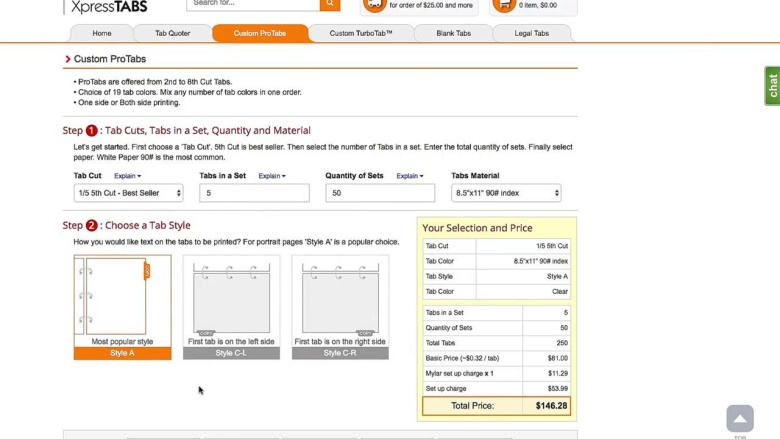Screen dimensions: 780x439
Task: Click the orange search magnifier button
Action: (330, 4)
